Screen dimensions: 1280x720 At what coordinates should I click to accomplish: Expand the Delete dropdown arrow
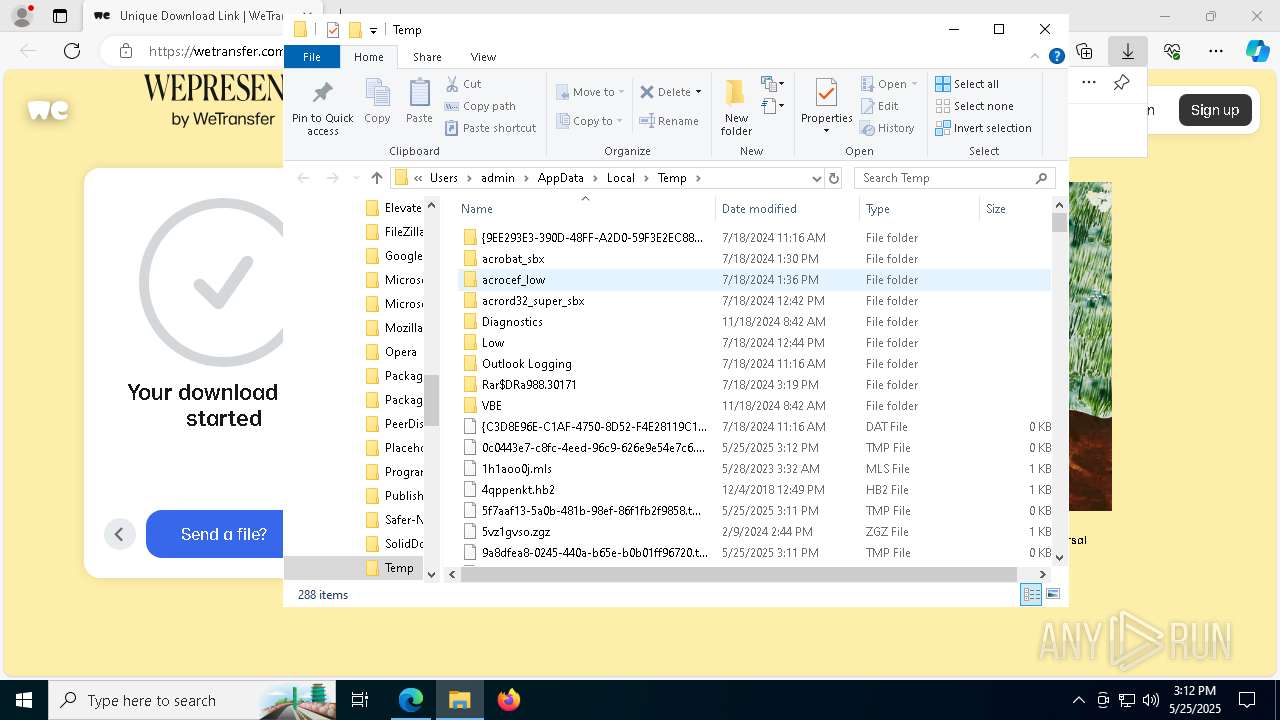coord(698,92)
